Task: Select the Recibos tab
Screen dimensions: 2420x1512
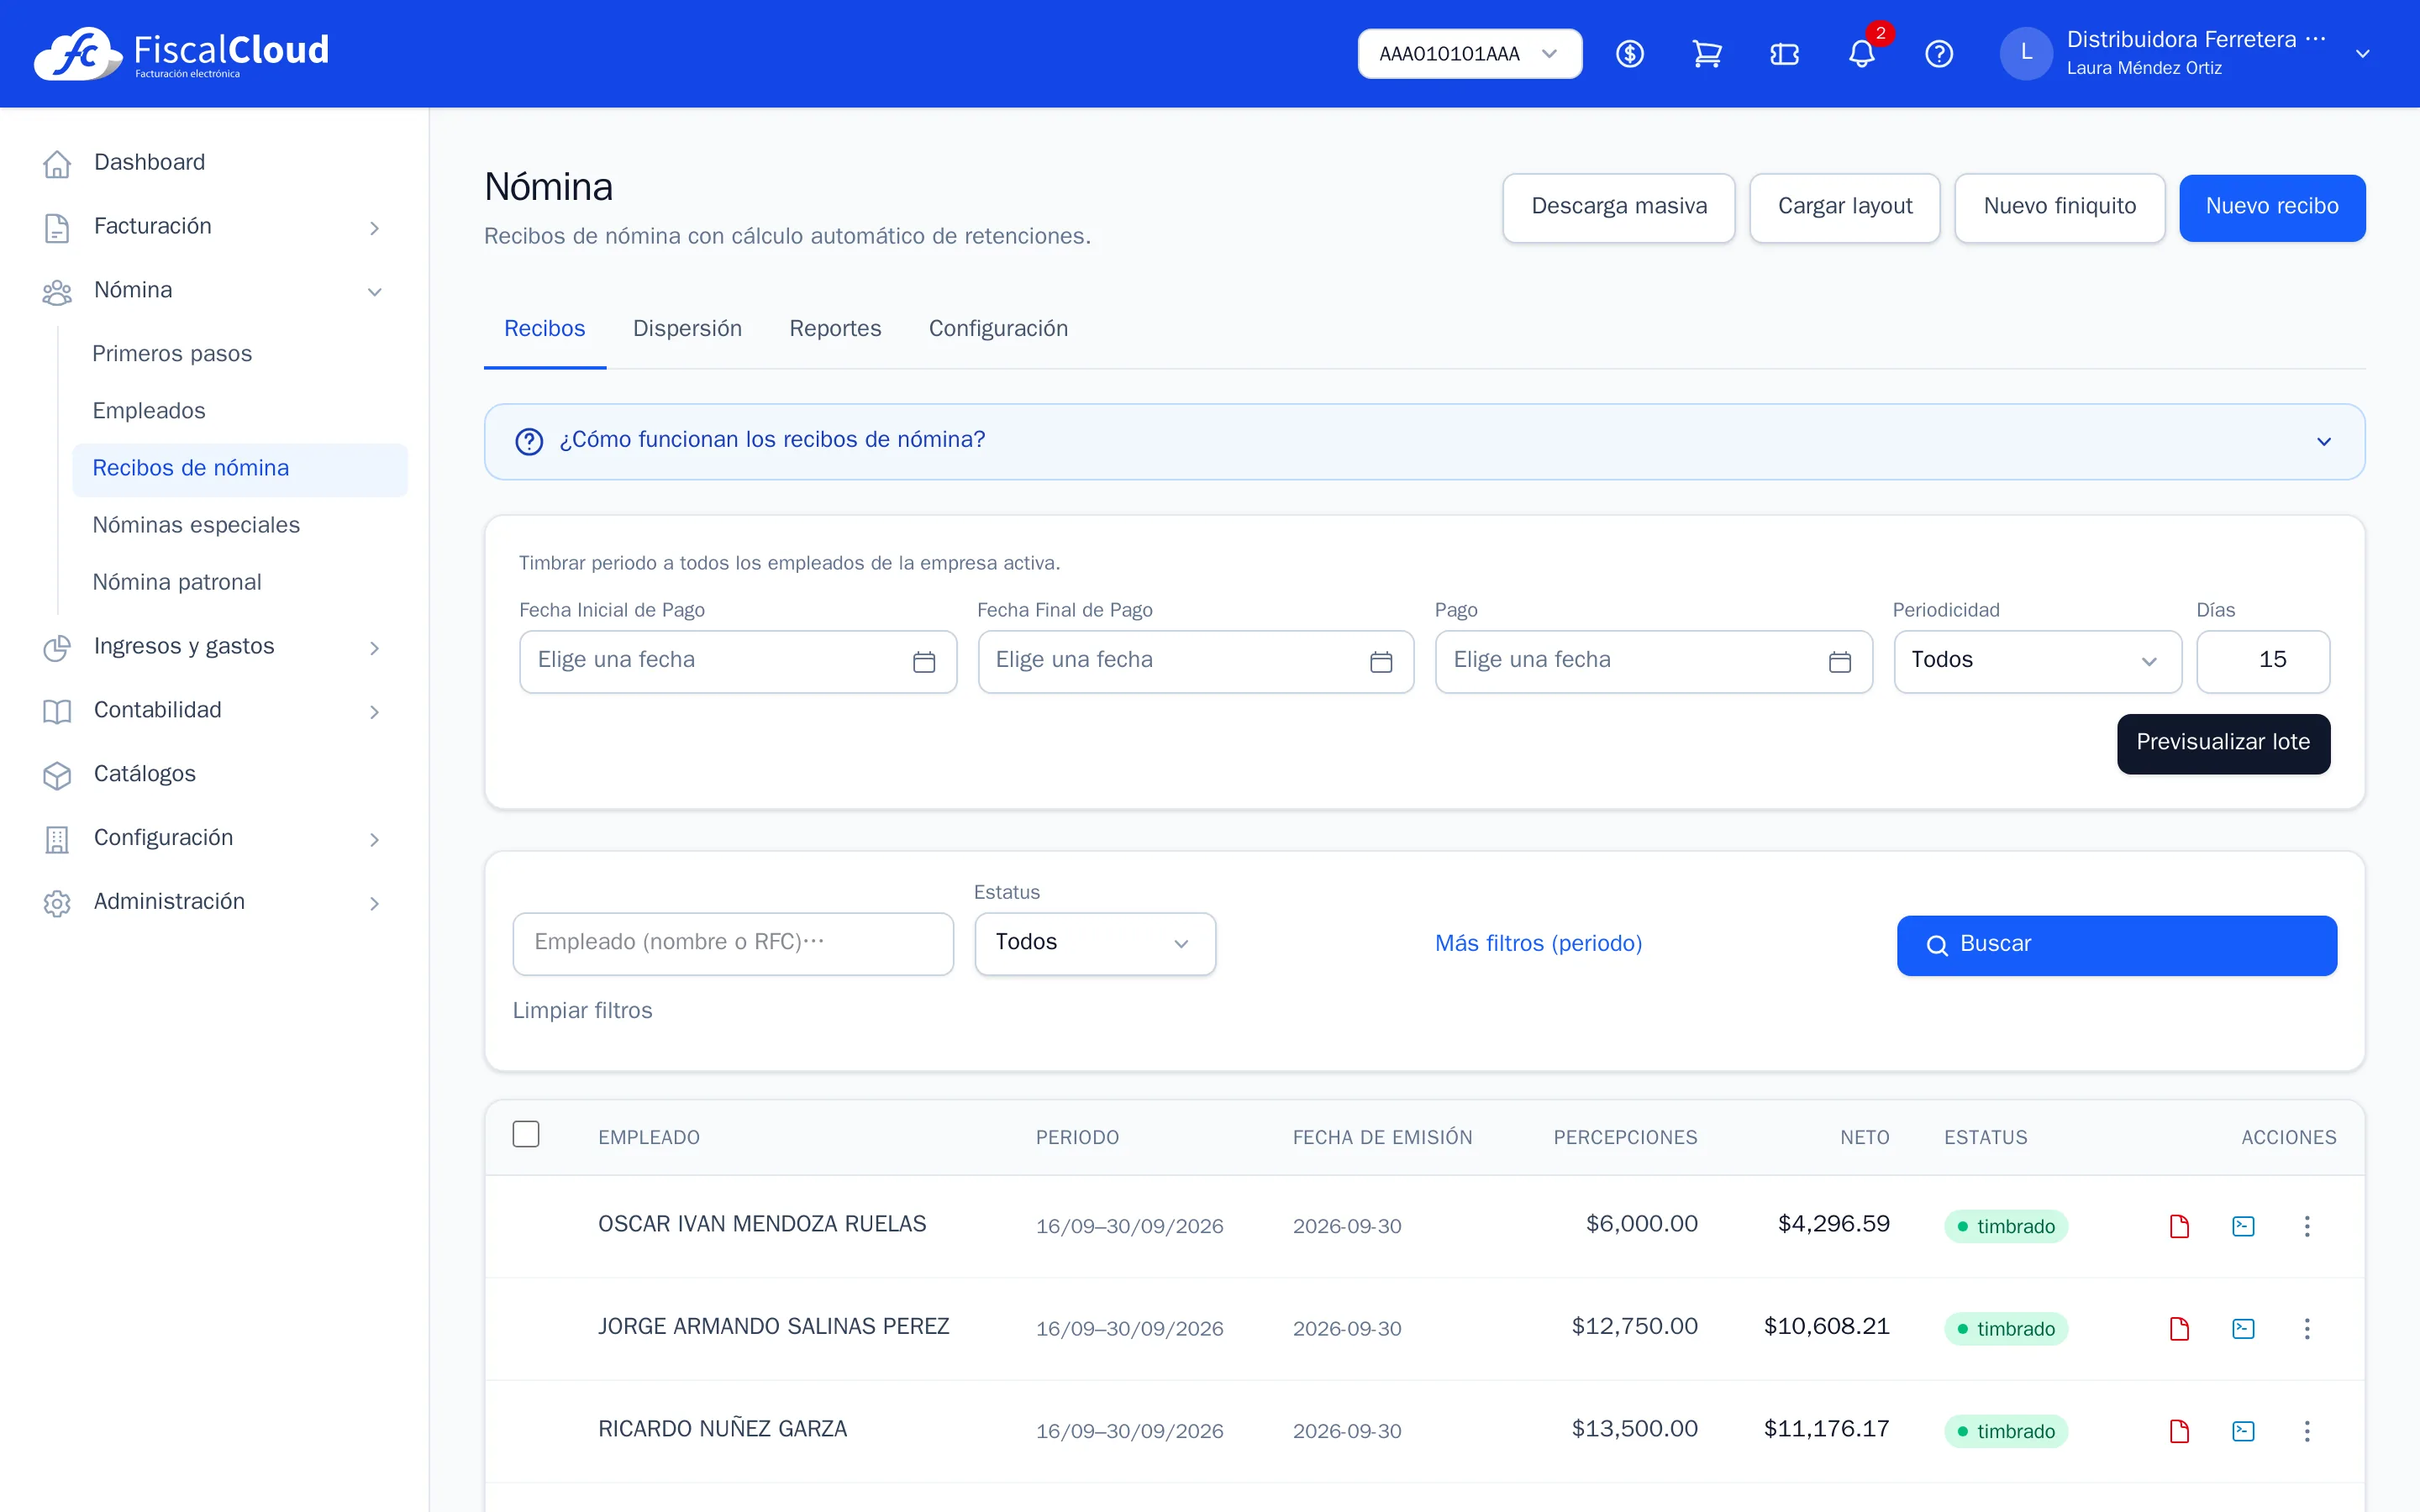Action: coord(544,329)
